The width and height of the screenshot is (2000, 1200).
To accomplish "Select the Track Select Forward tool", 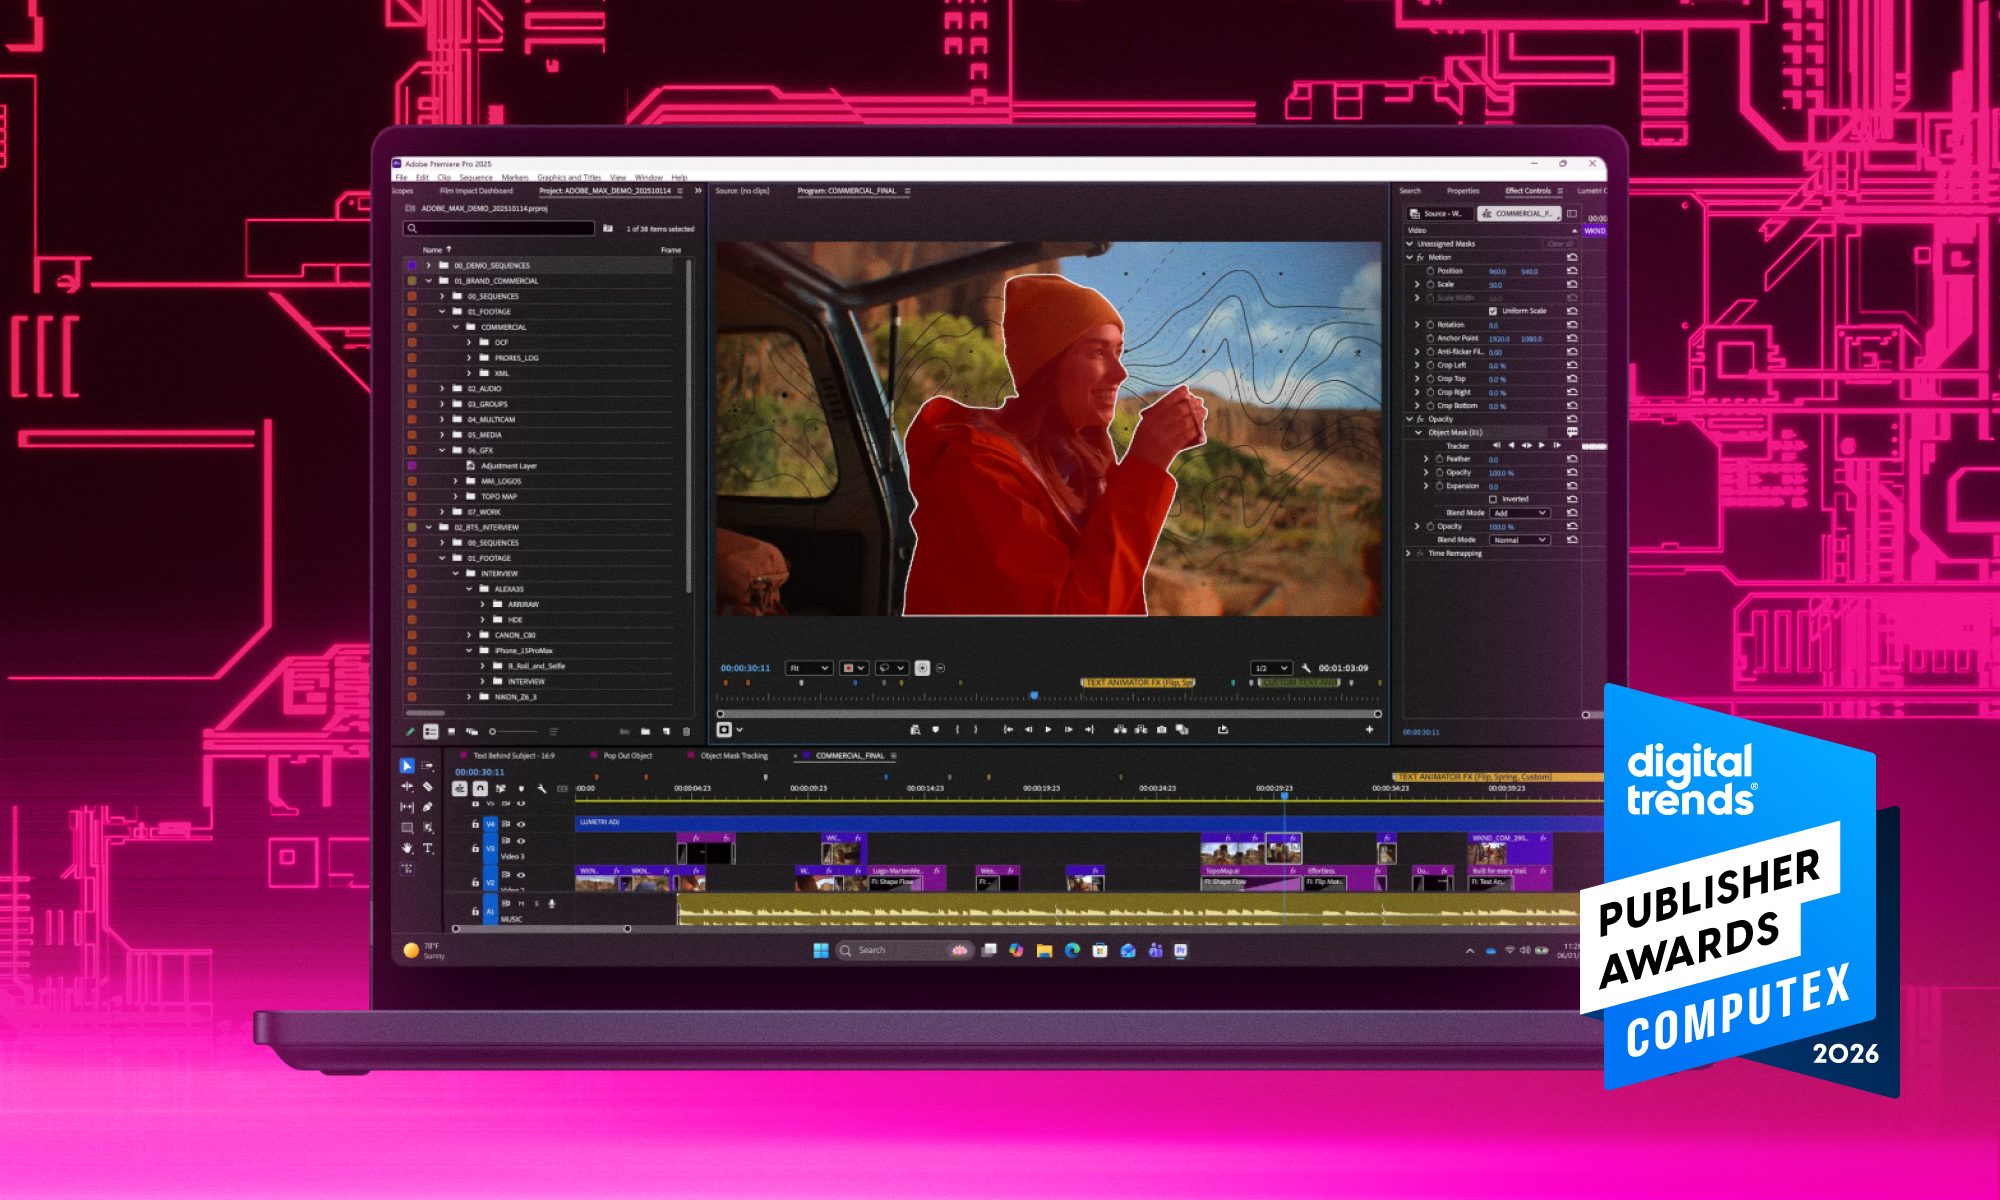I will pyautogui.click(x=428, y=766).
